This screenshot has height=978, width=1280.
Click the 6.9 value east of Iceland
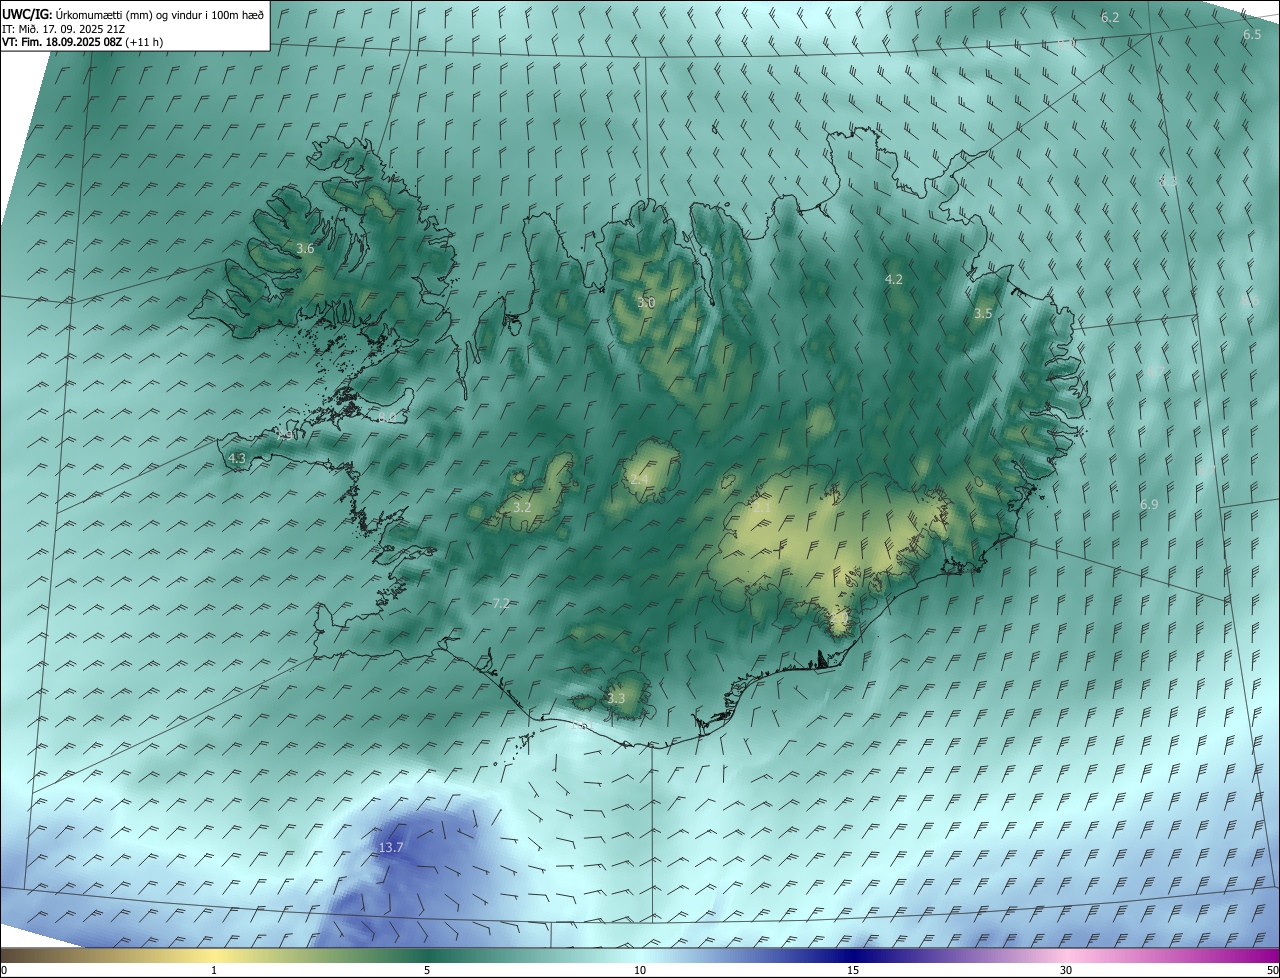1149,504
